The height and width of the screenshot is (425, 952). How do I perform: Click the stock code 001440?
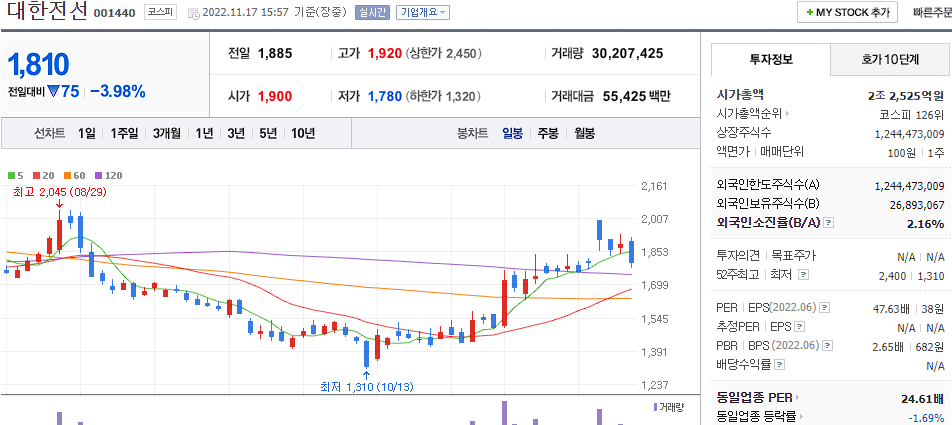114,13
